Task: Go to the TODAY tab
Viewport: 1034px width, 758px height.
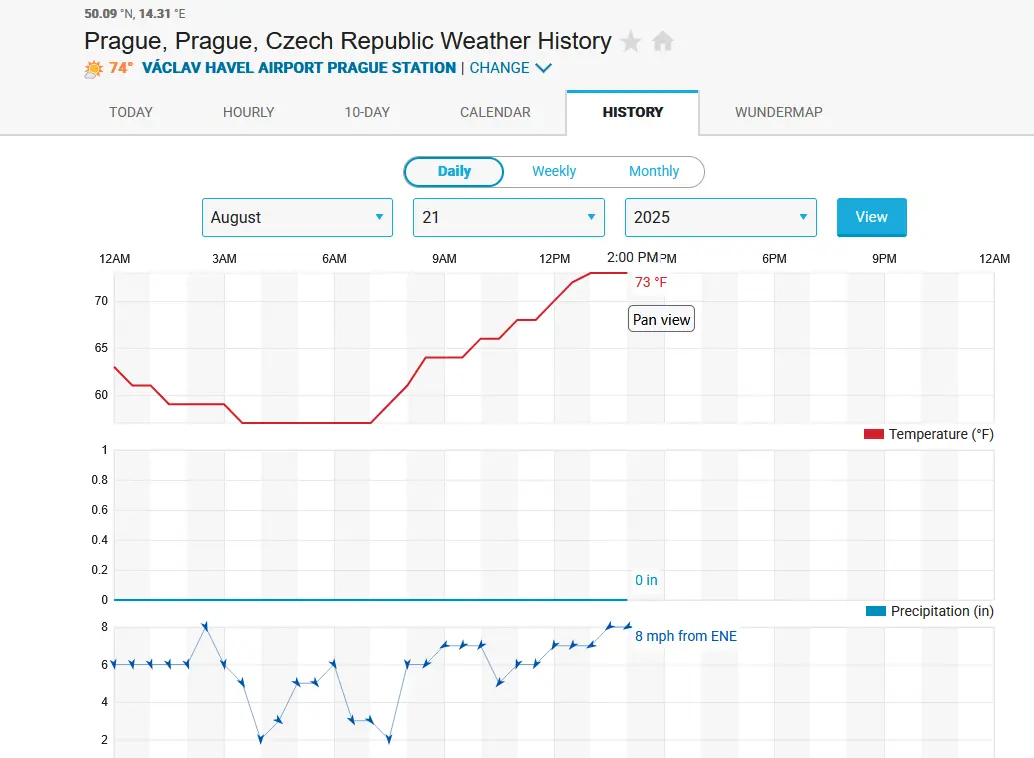Action: pos(131,112)
